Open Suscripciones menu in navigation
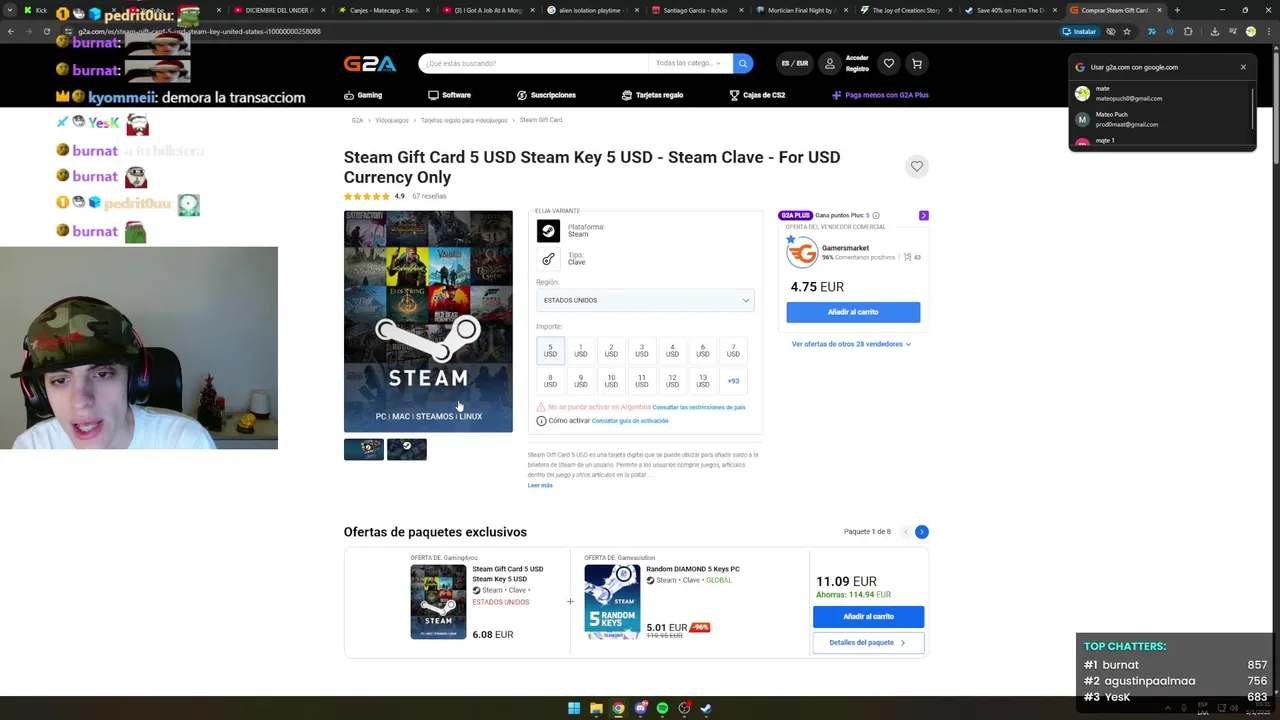The width and height of the screenshot is (1280, 720). pos(546,95)
